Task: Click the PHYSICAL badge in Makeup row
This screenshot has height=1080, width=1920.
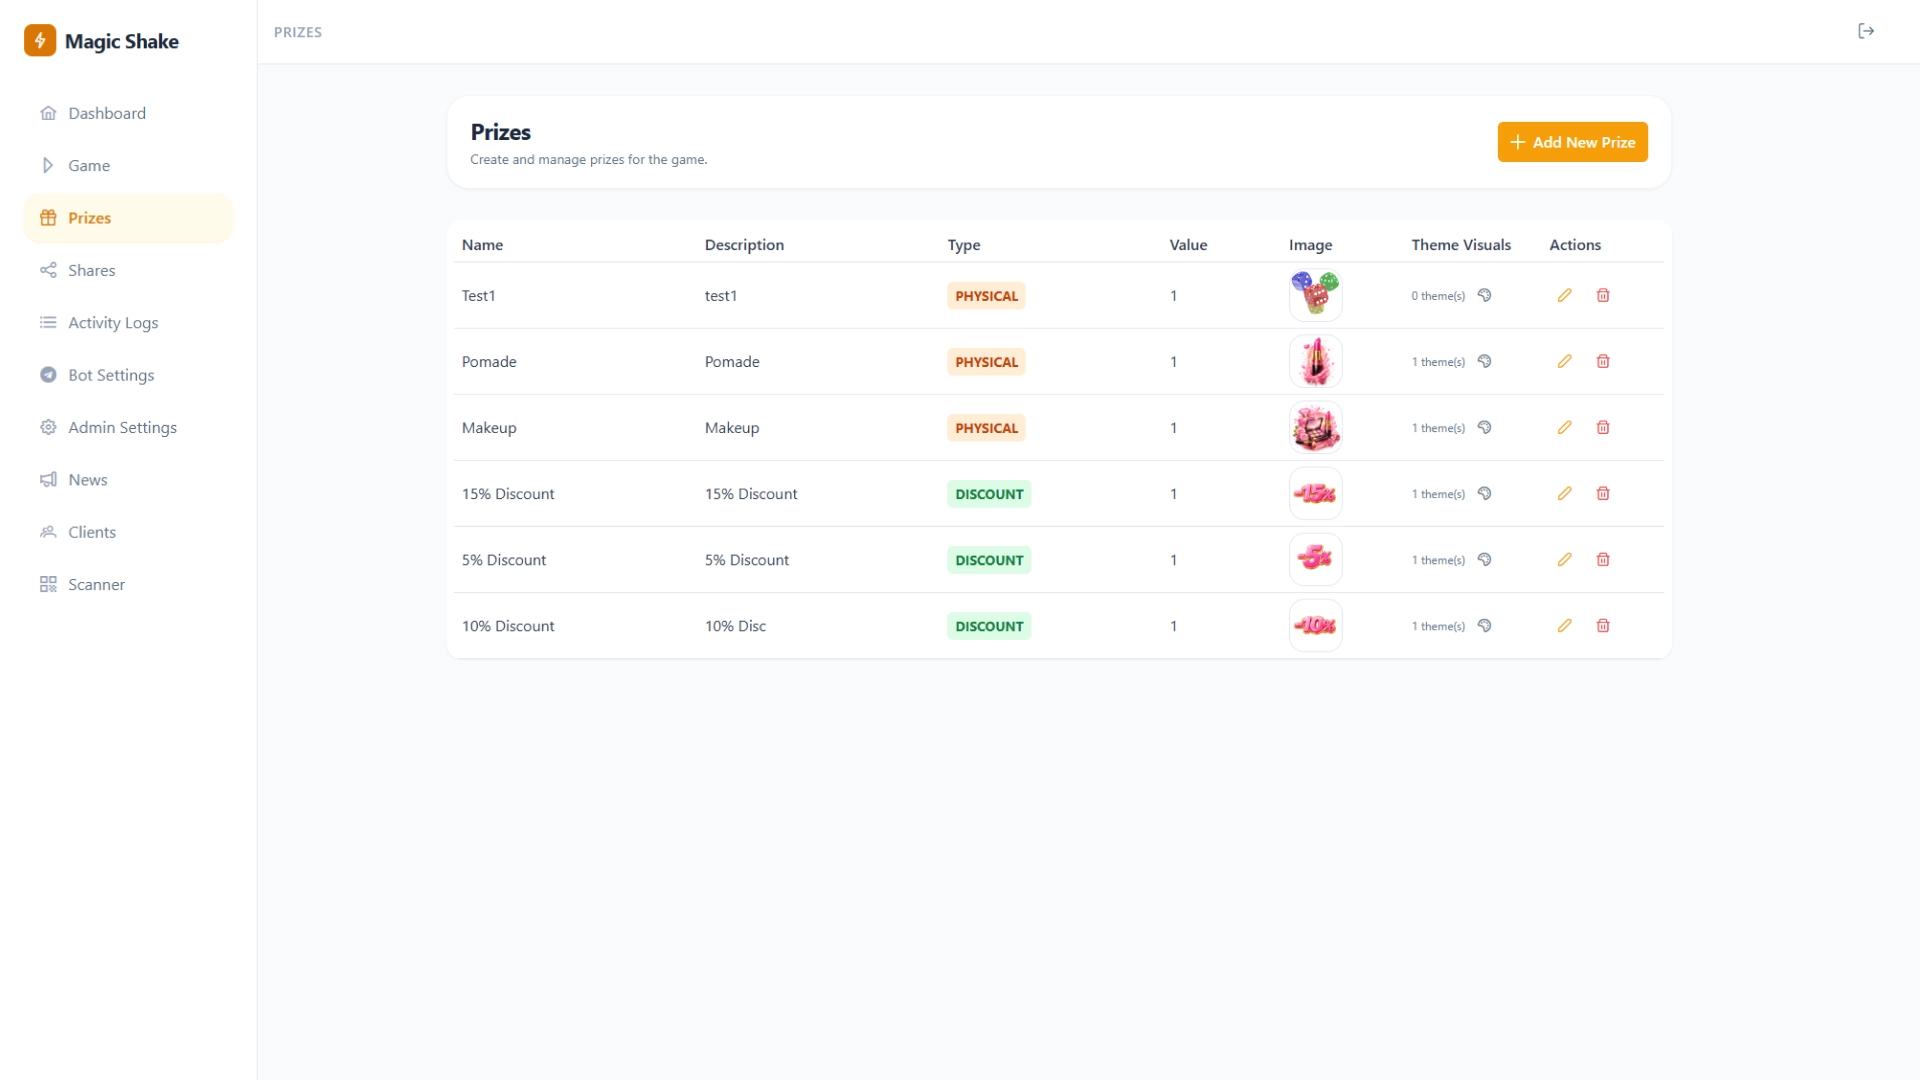Action: tap(986, 428)
